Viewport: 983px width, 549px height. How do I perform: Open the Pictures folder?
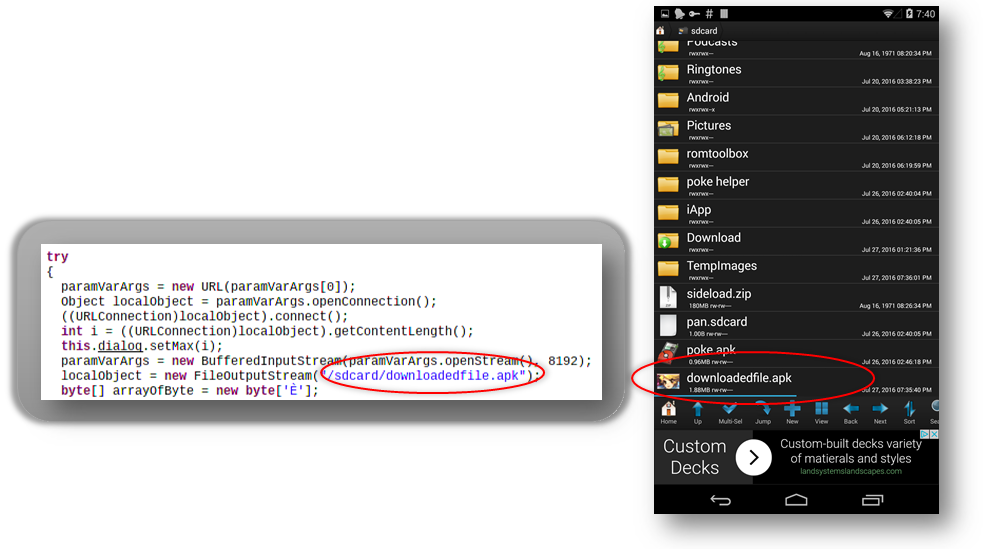pos(796,130)
